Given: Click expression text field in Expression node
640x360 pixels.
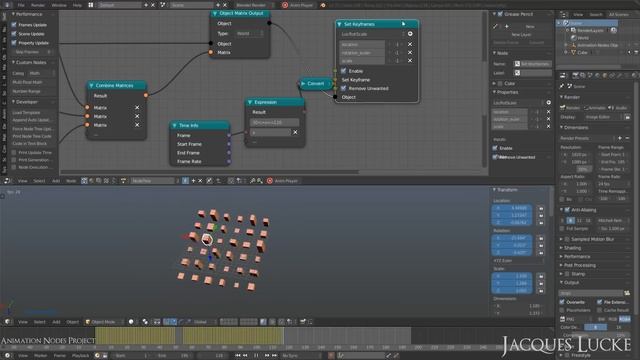Looking at the screenshot, I should tap(274, 122).
